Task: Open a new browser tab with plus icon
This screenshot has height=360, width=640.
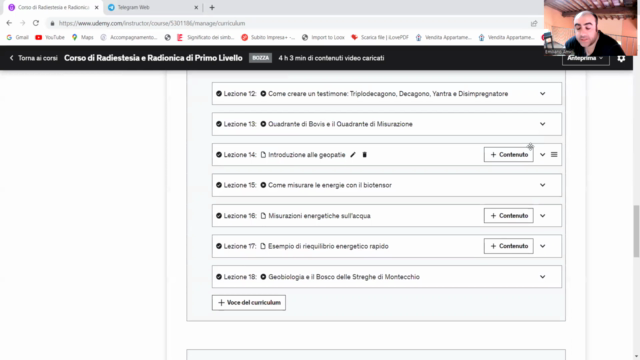Action: 212,7
